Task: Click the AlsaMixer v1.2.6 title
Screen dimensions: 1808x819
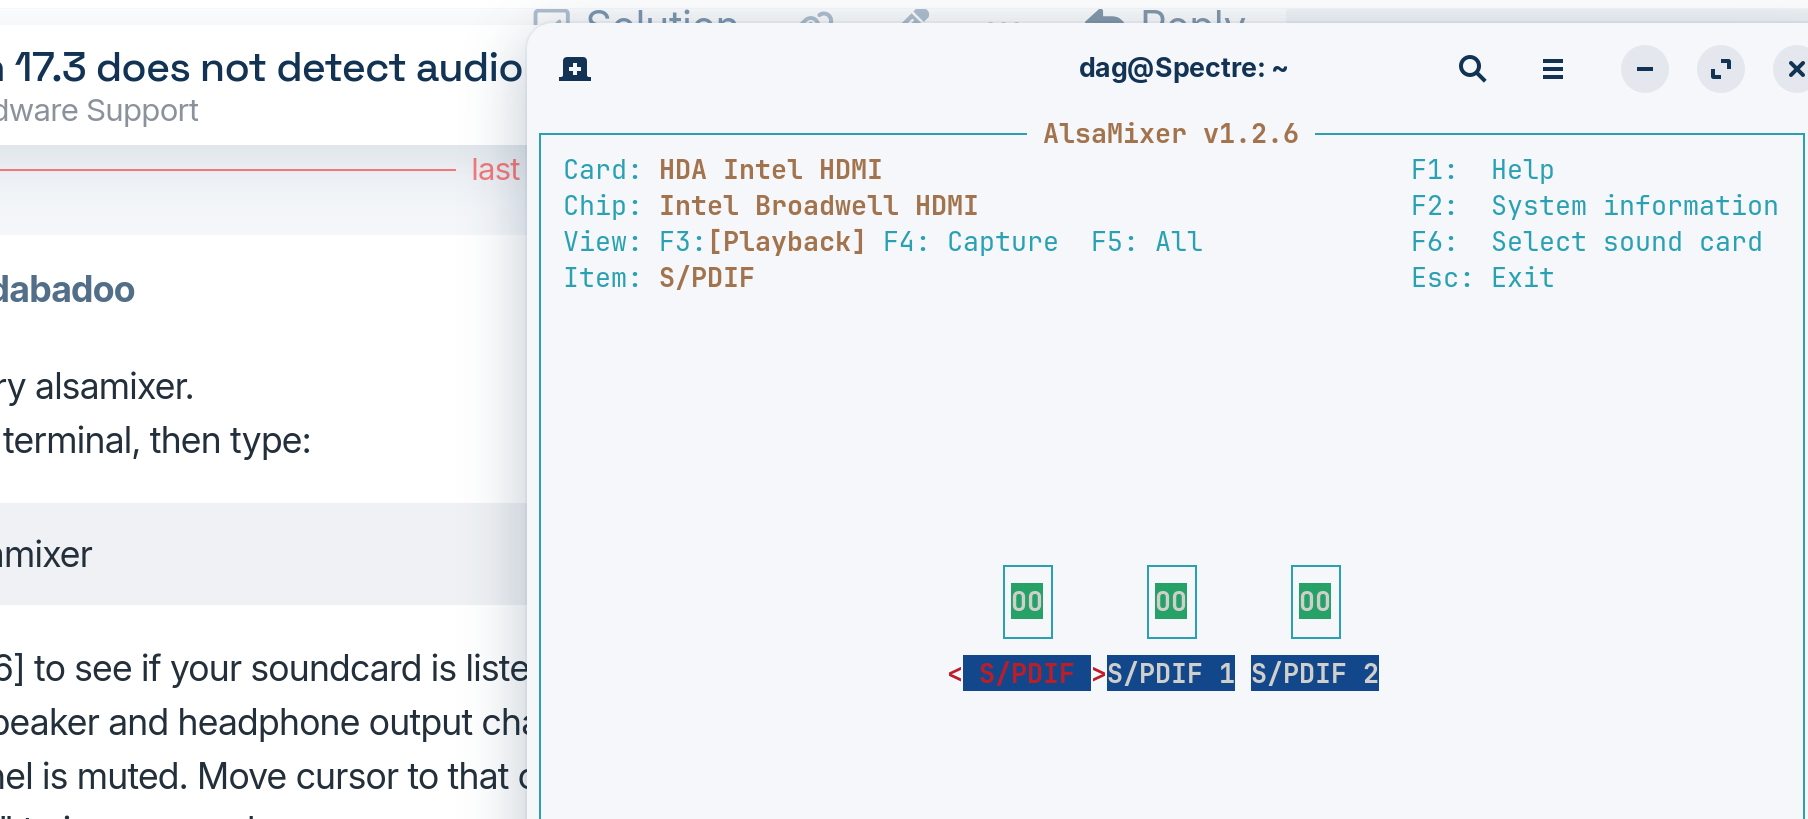Action: (x=1171, y=134)
